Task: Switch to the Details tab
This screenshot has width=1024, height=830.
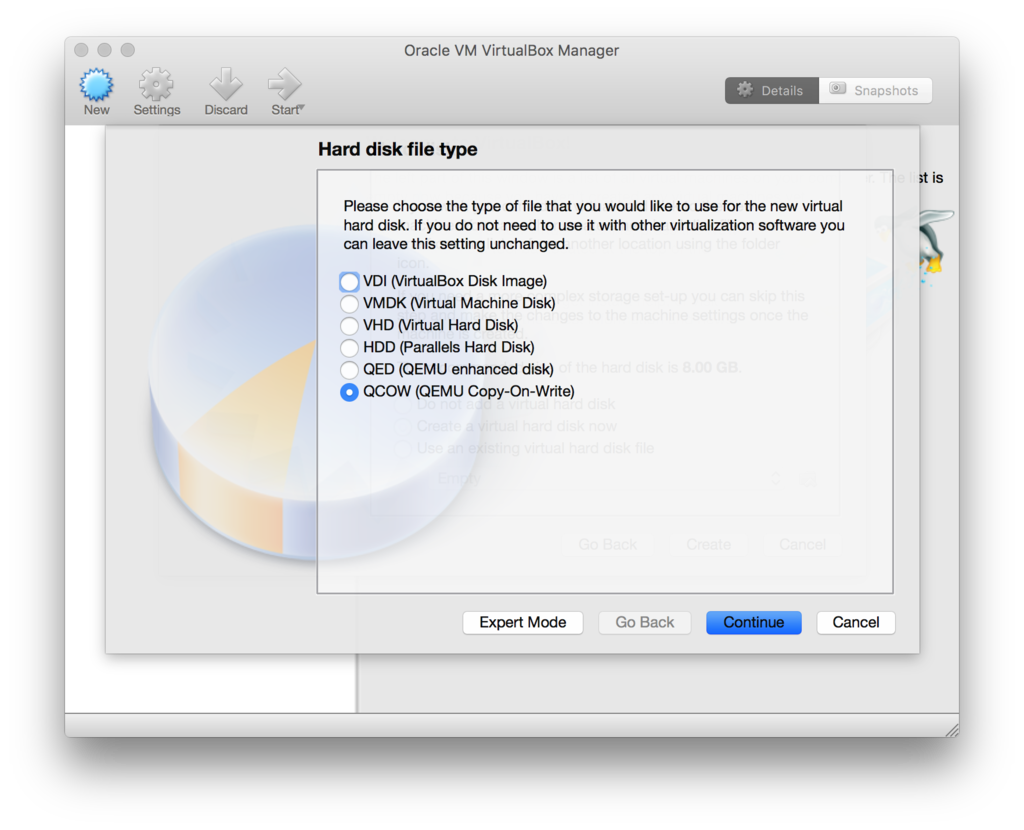Action: click(x=771, y=91)
